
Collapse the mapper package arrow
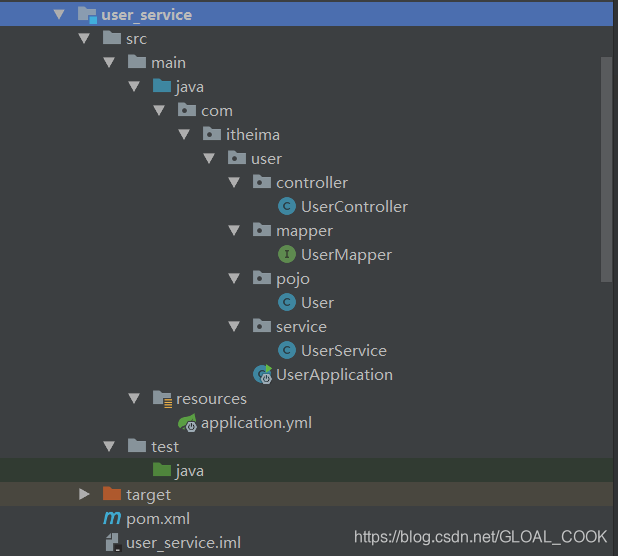(x=234, y=231)
